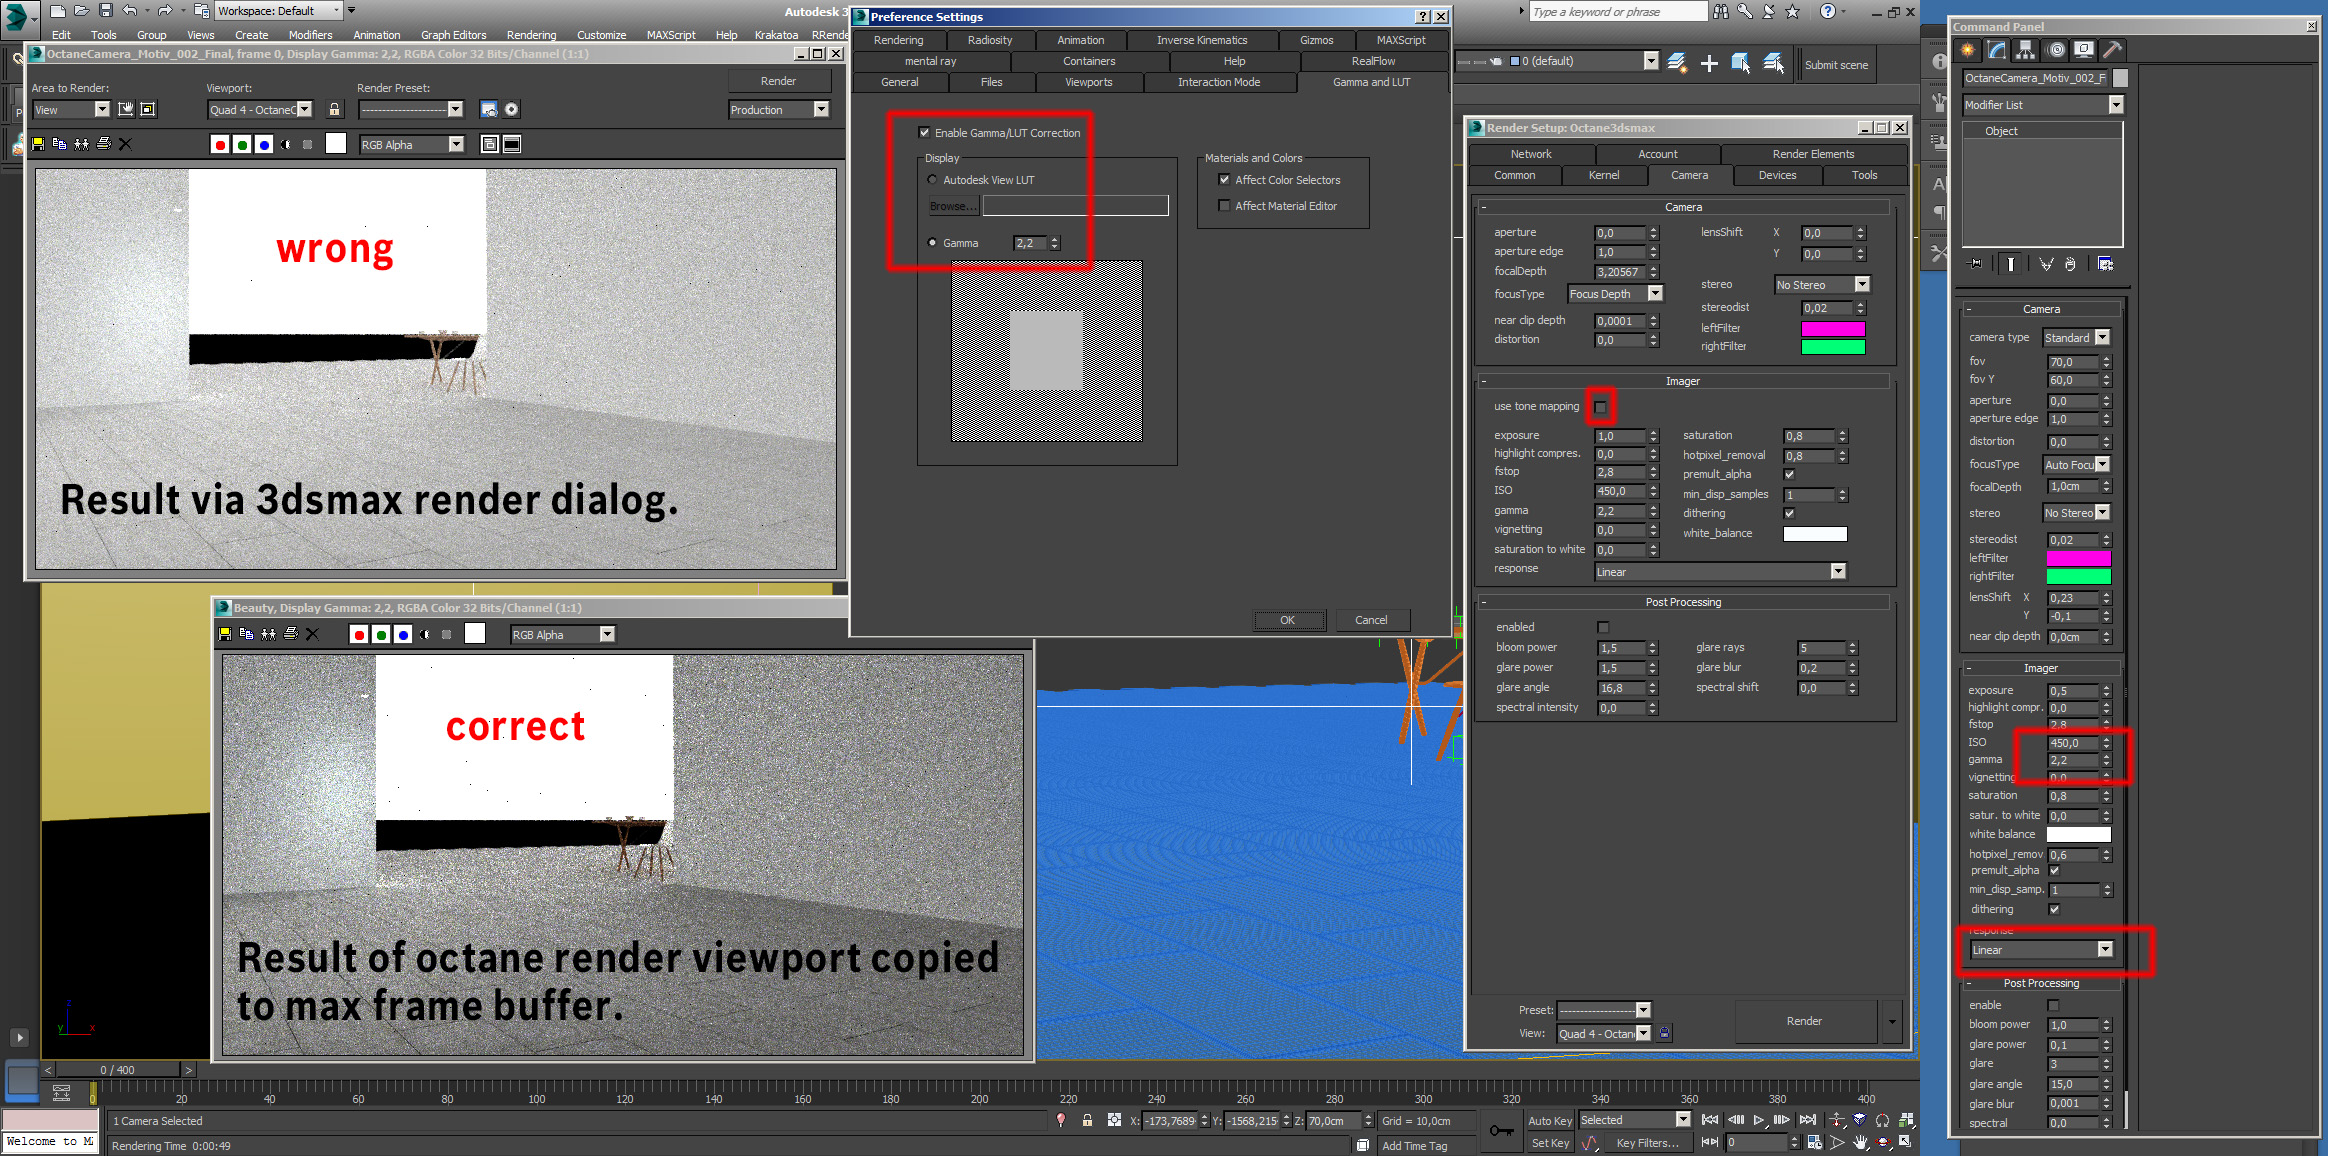Click the Motion tab icon

click(x=2055, y=50)
